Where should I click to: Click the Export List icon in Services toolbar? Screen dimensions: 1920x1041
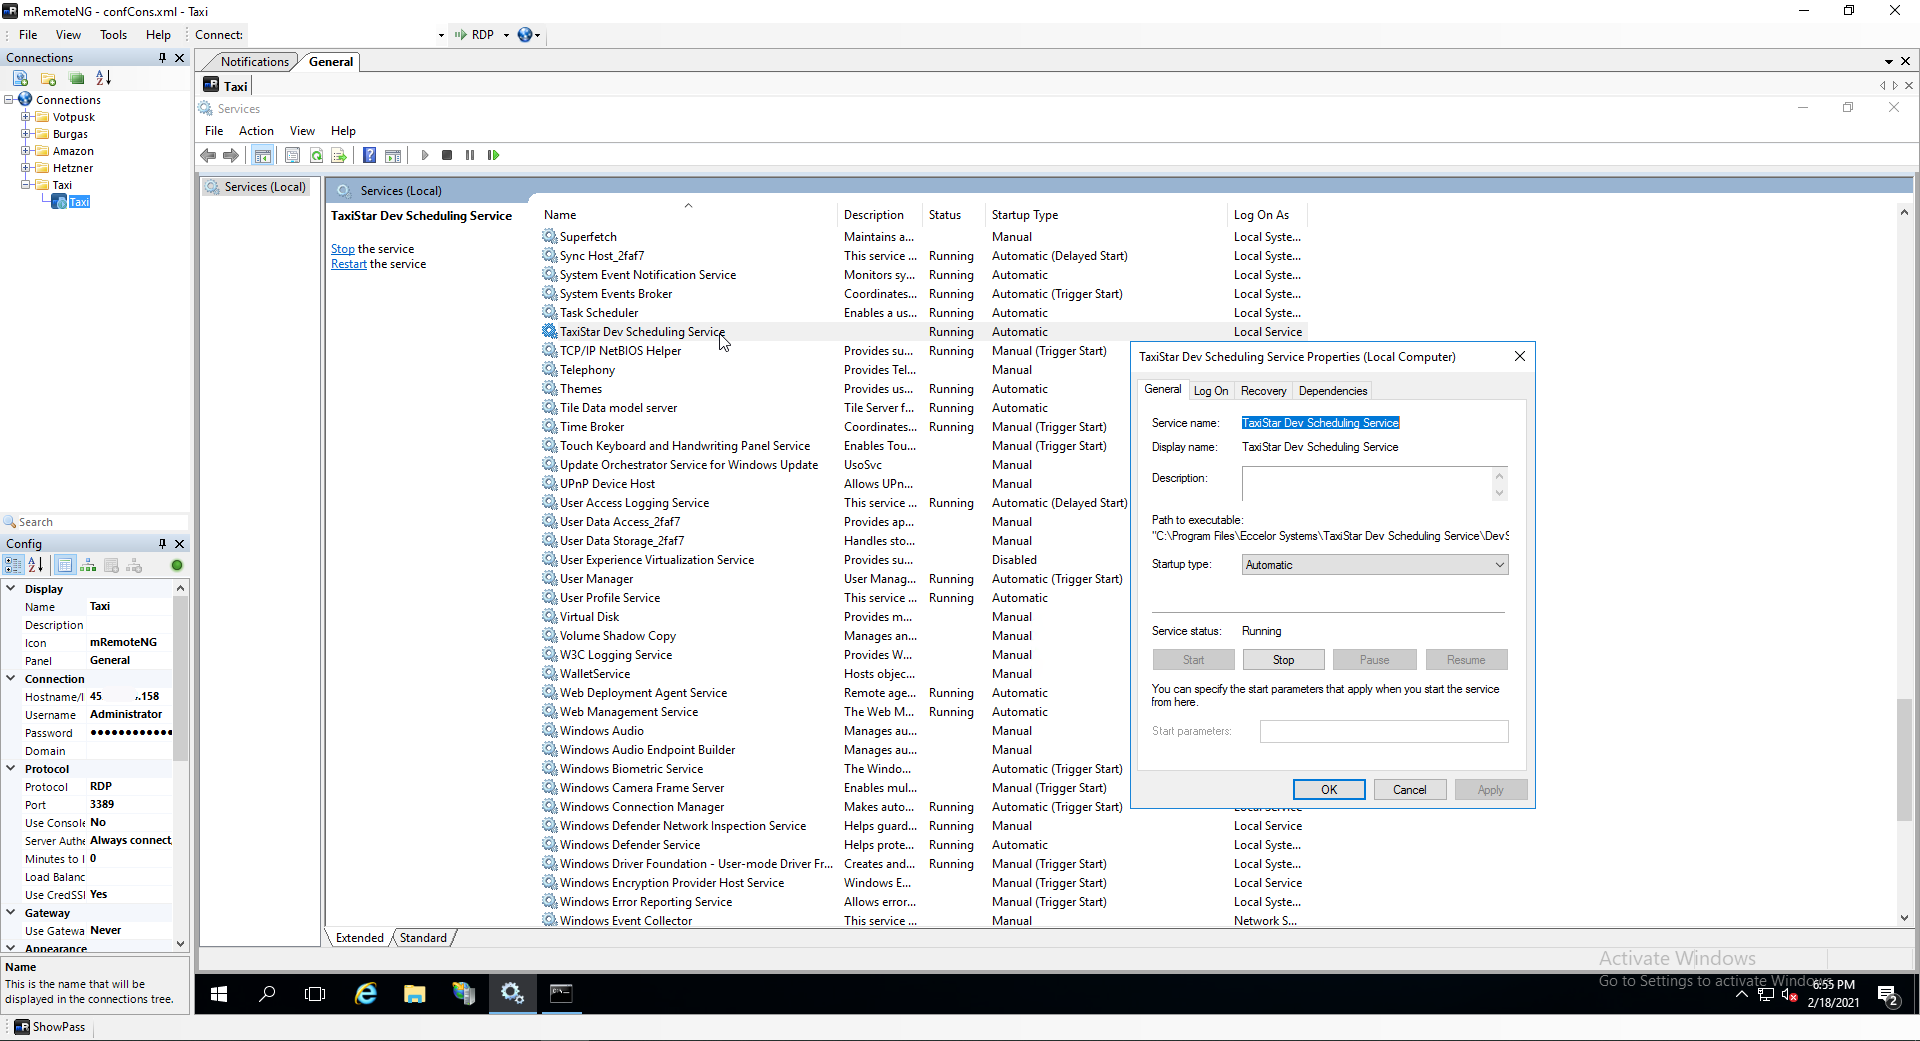[x=339, y=155]
